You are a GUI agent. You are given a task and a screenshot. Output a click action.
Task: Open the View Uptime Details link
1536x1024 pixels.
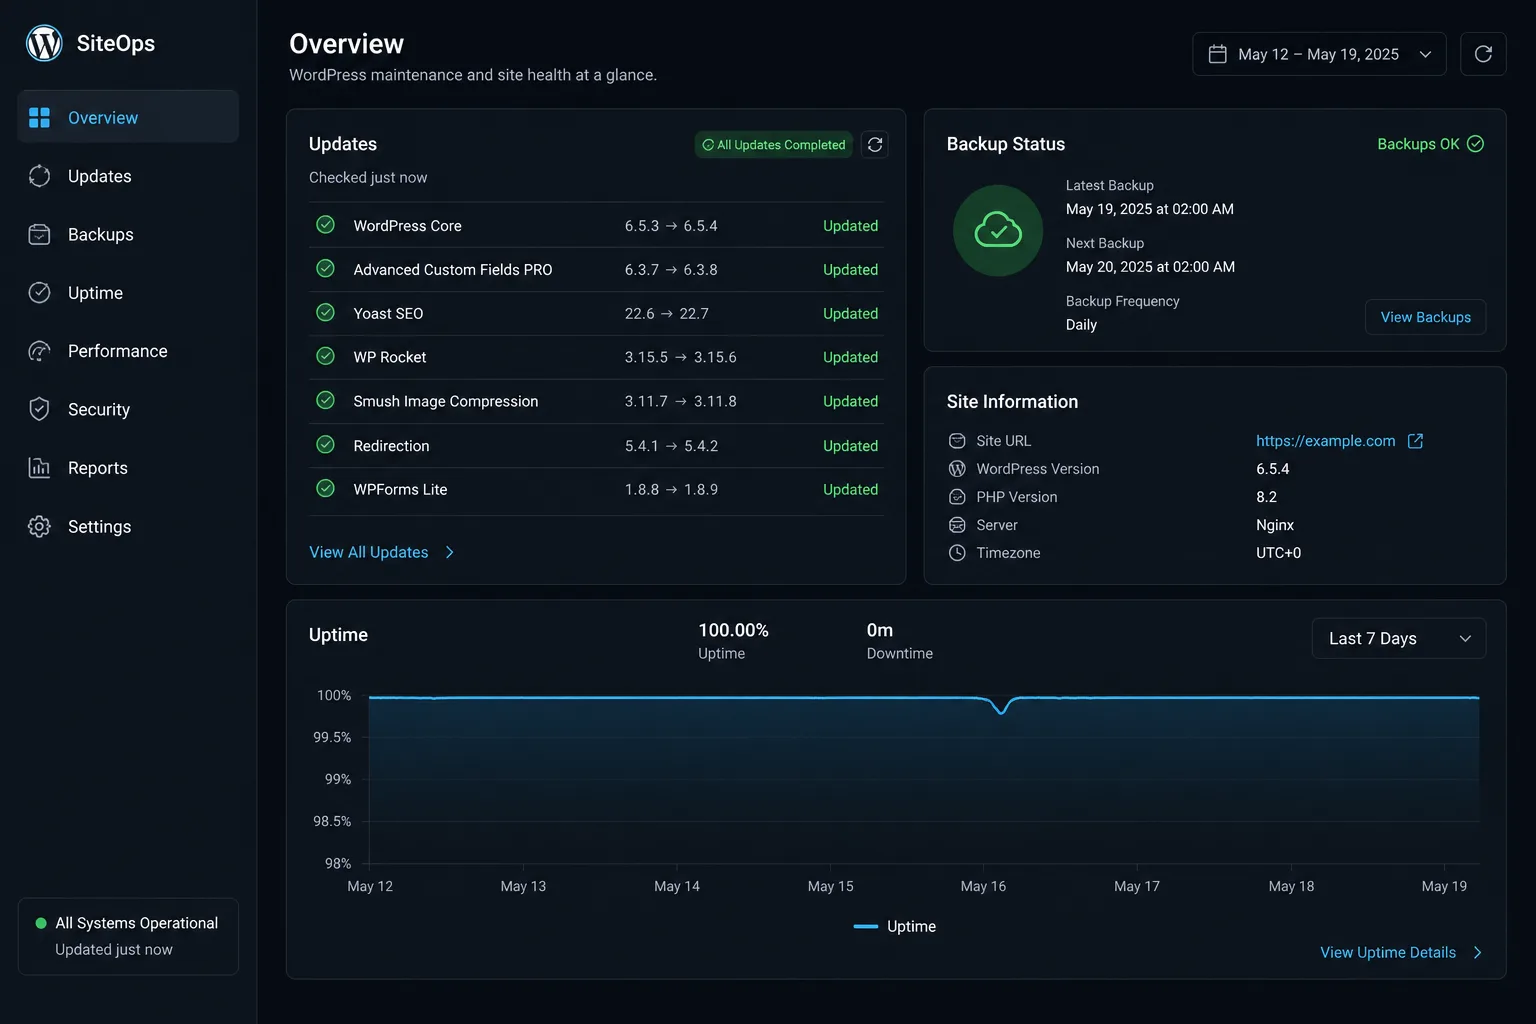click(x=1388, y=953)
